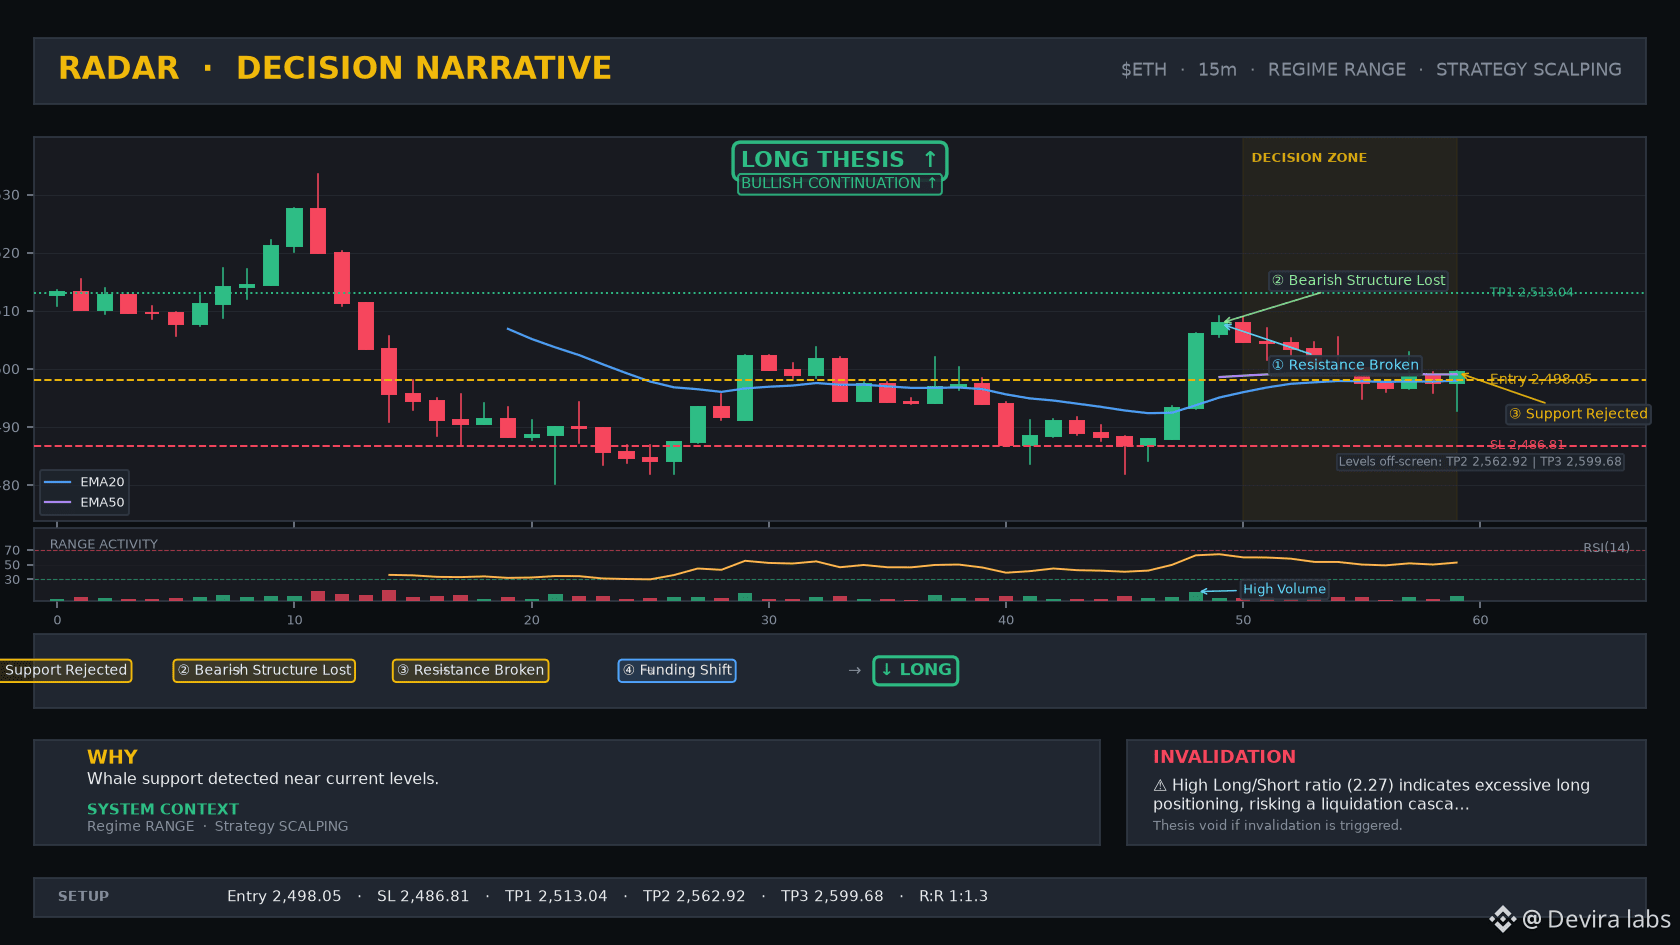Click Entry 2,498.05 in the setup bar

coord(284,896)
